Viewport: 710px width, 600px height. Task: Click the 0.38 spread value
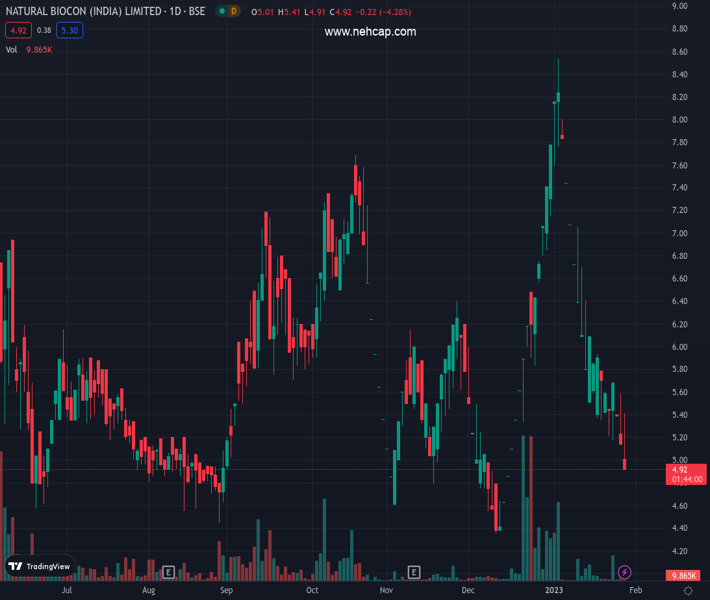pos(44,30)
